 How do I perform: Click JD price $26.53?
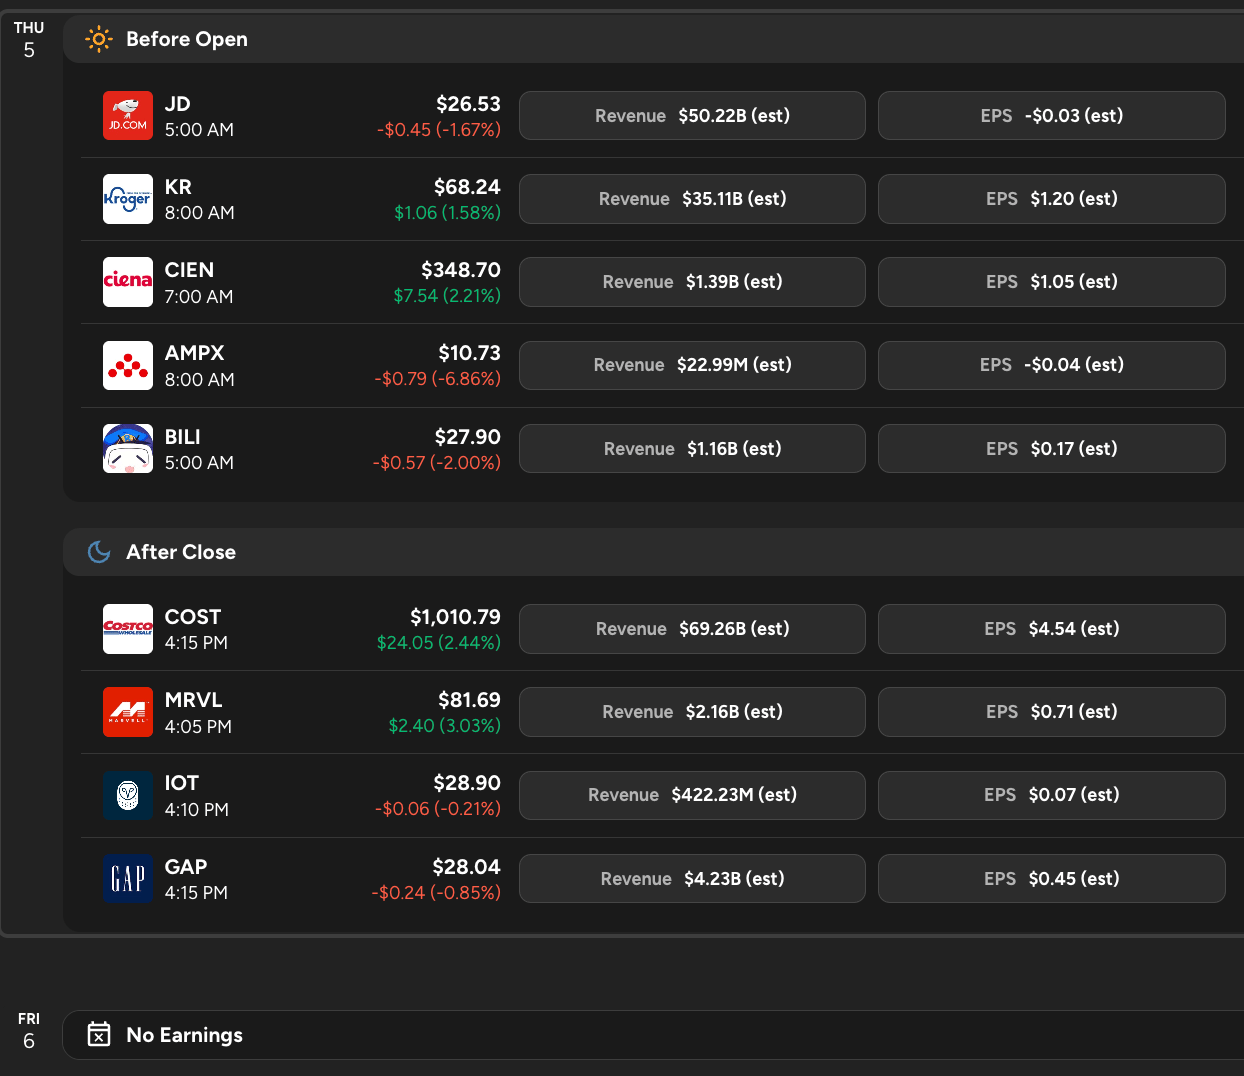point(468,104)
